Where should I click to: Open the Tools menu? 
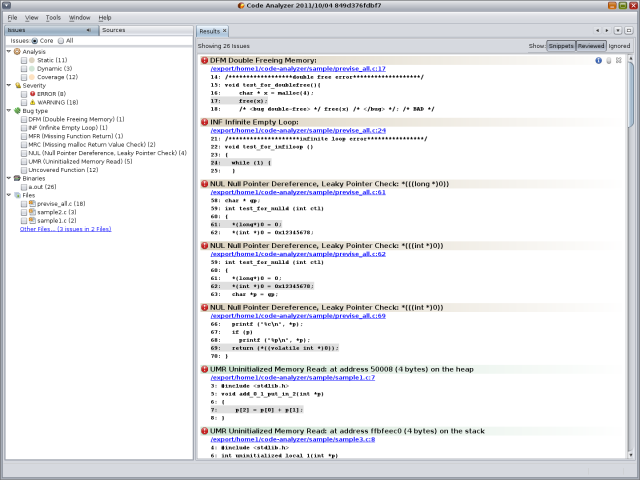coord(53,18)
